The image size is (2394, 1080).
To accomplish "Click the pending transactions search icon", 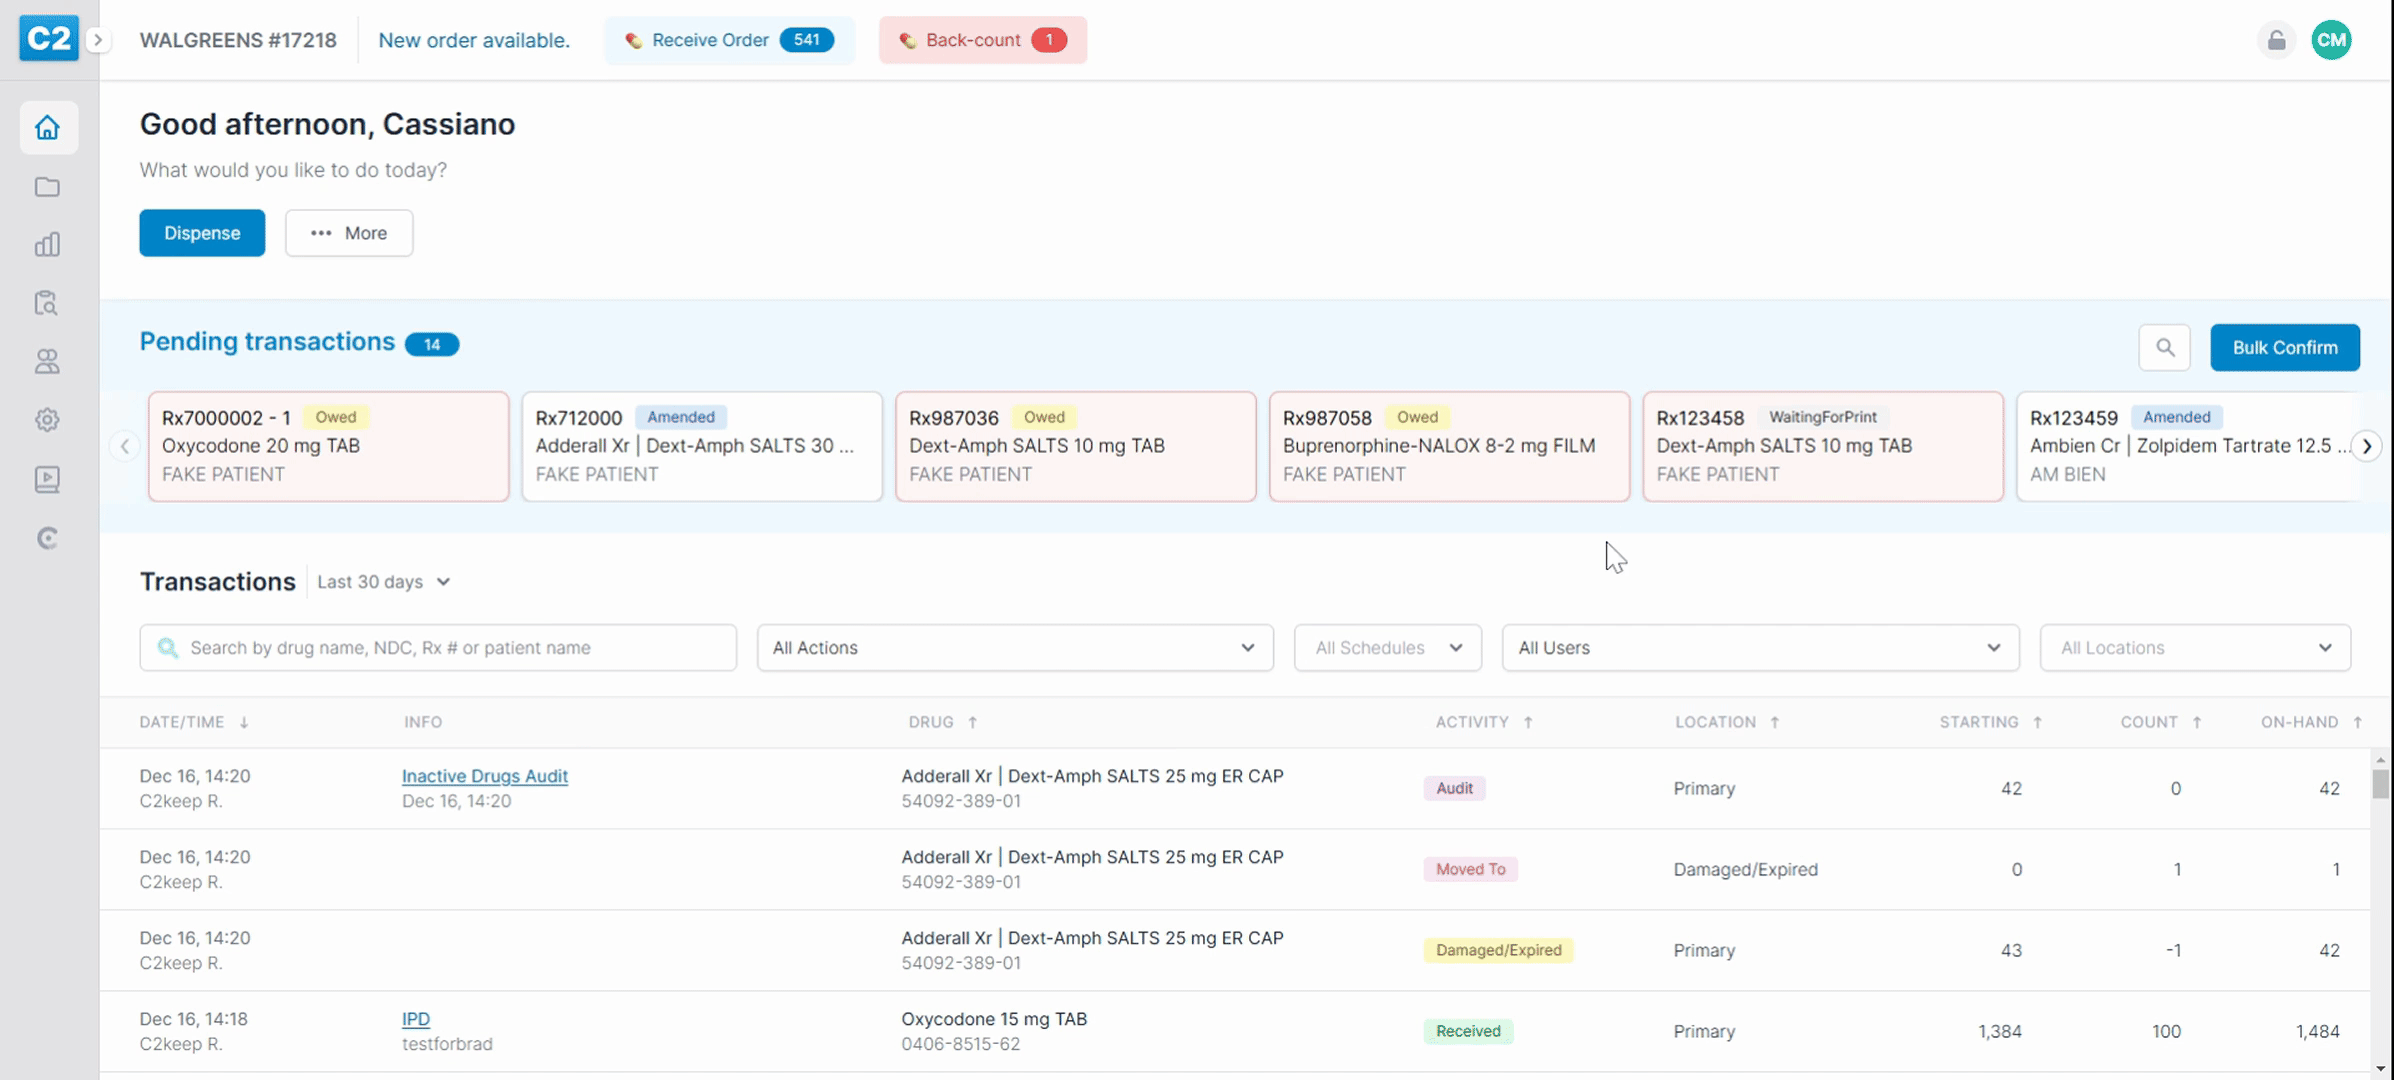I will click(2165, 347).
